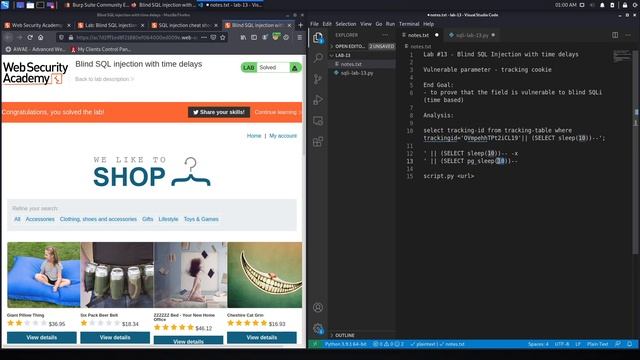This screenshot has width=640, height=360.
Task: Switch to sqli-lab-13.py editor tab
Action: pos(471,35)
